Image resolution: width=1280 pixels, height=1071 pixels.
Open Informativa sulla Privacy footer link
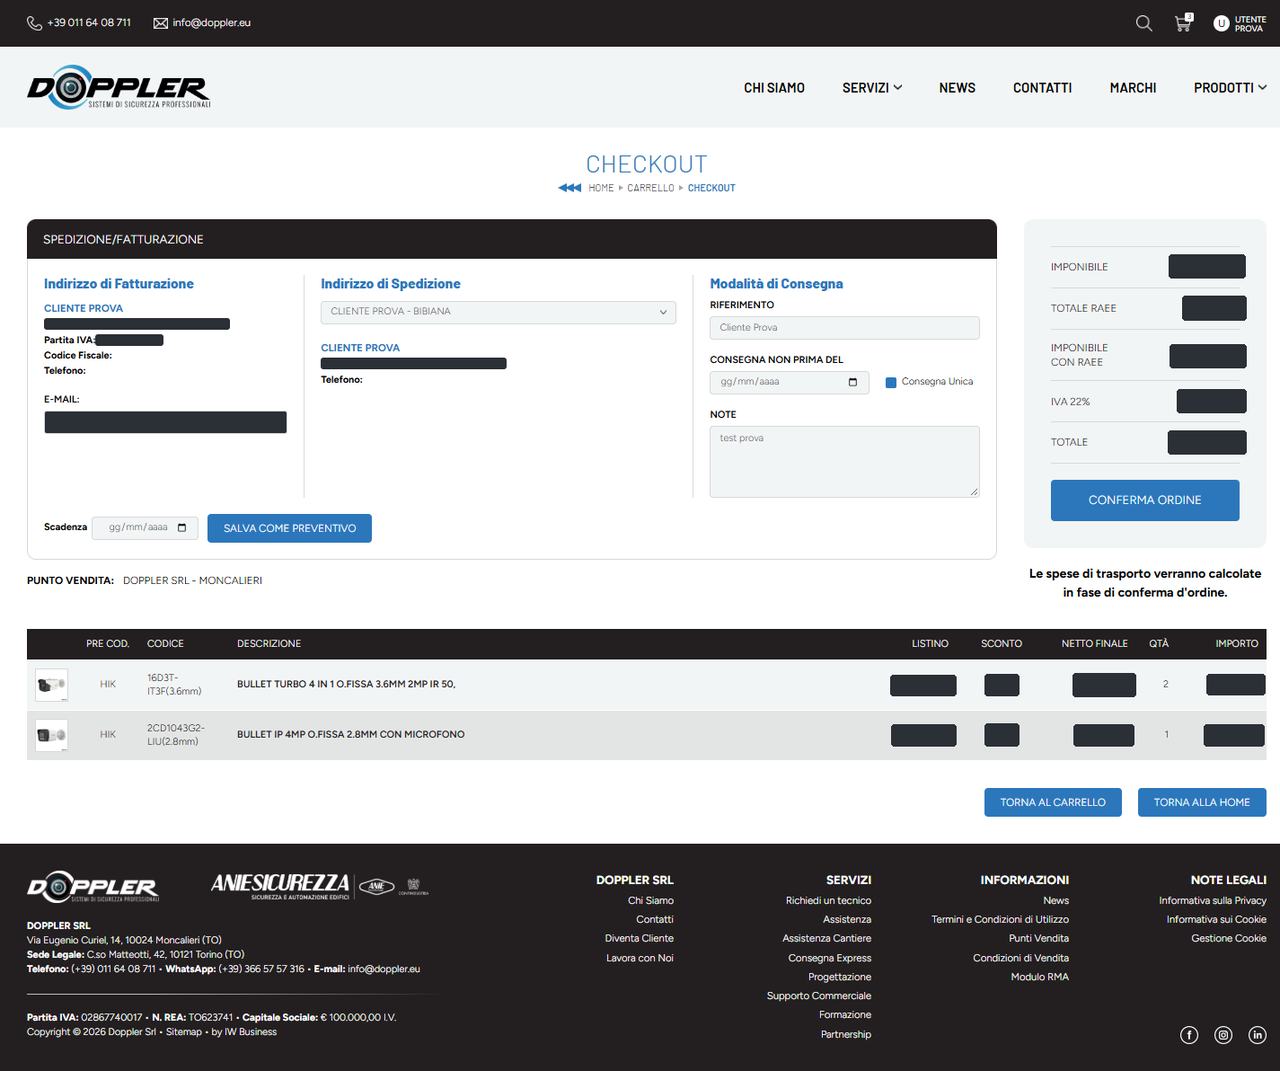(1213, 901)
